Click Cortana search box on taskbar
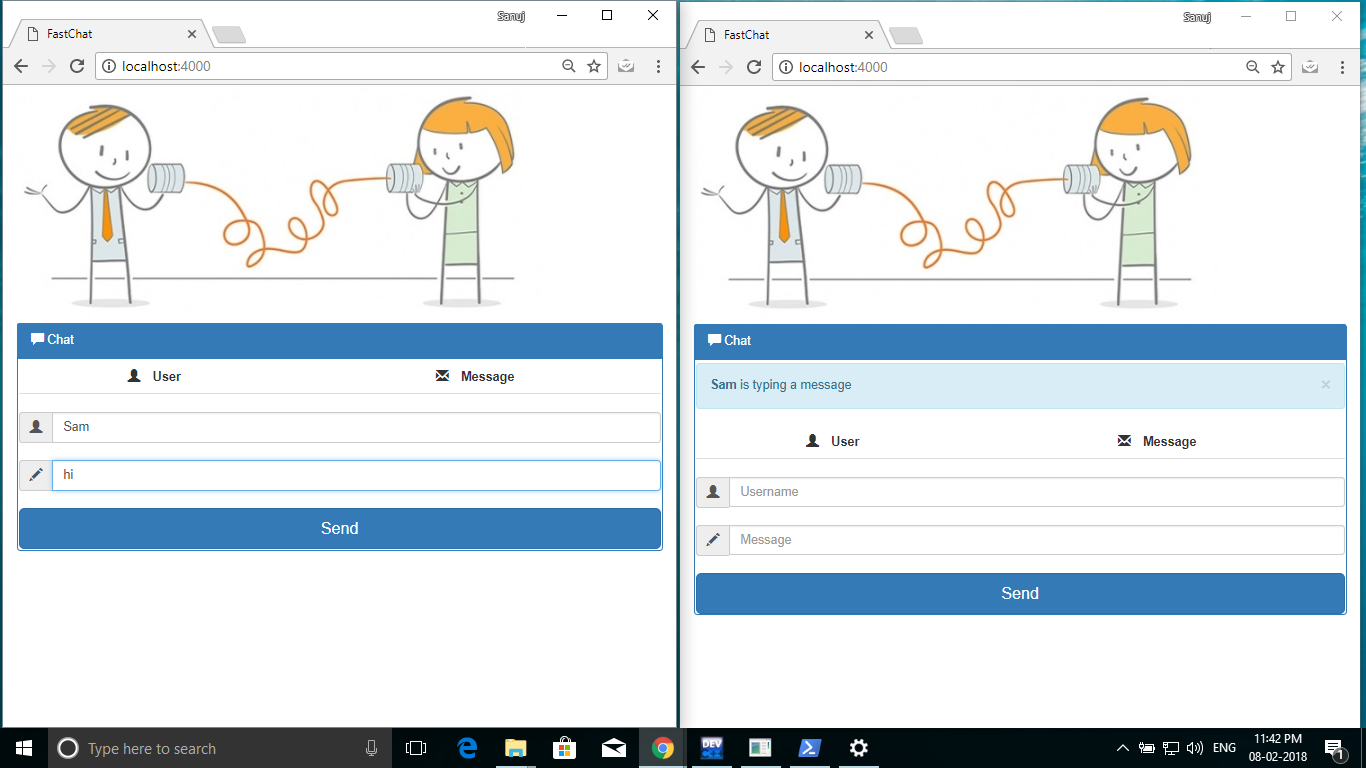 220,748
